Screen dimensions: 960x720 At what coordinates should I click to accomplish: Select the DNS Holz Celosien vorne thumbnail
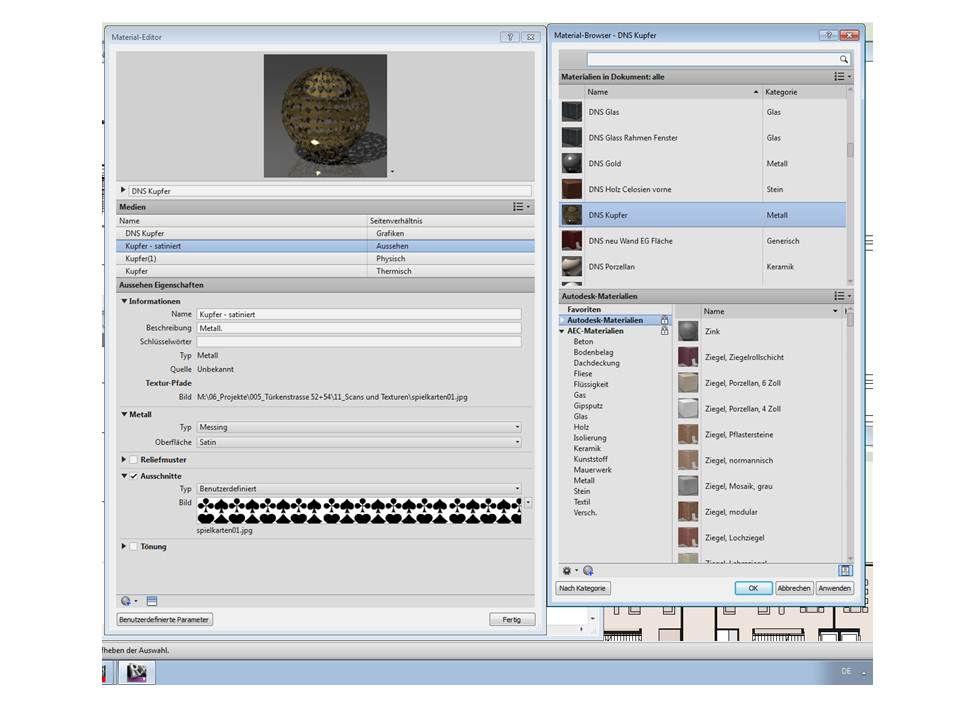572,189
